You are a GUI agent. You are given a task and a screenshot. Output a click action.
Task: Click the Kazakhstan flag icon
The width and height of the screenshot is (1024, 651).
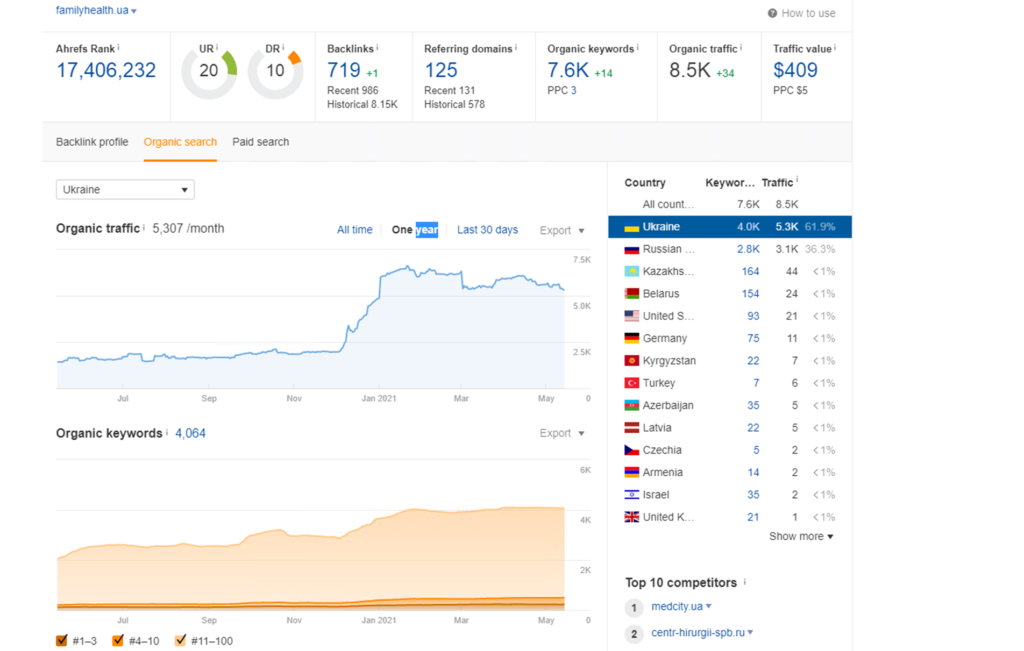[632, 272]
